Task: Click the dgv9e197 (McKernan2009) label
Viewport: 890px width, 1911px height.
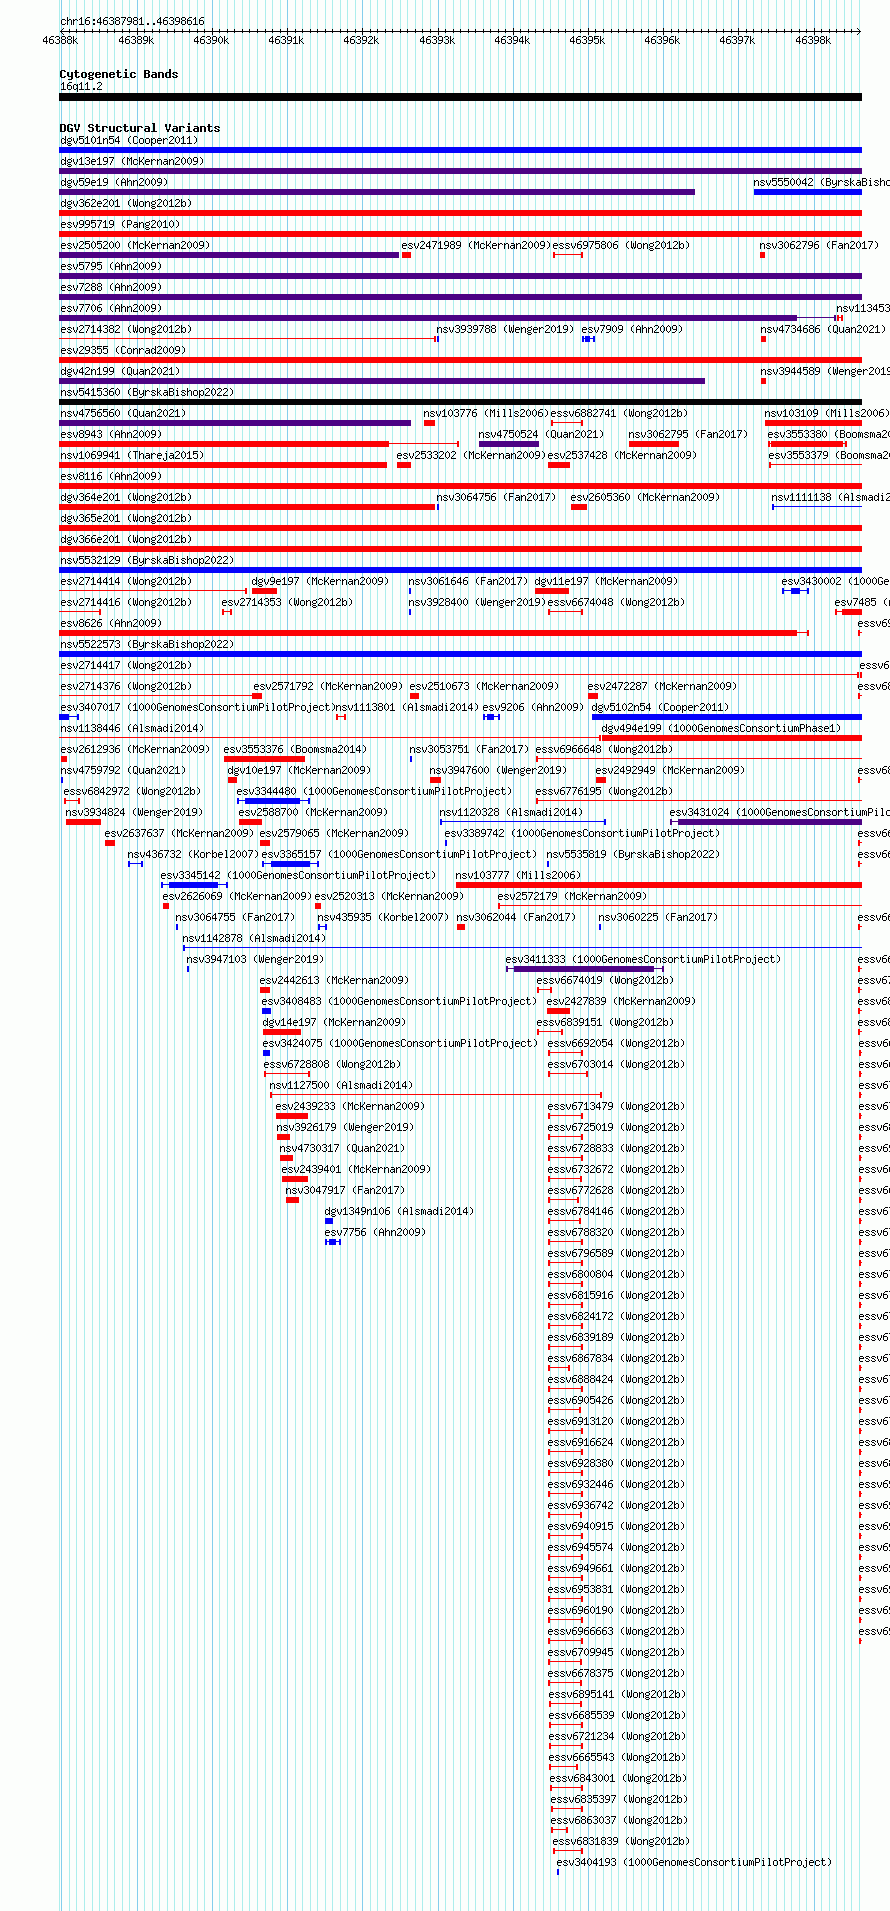Action: (x=321, y=581)
